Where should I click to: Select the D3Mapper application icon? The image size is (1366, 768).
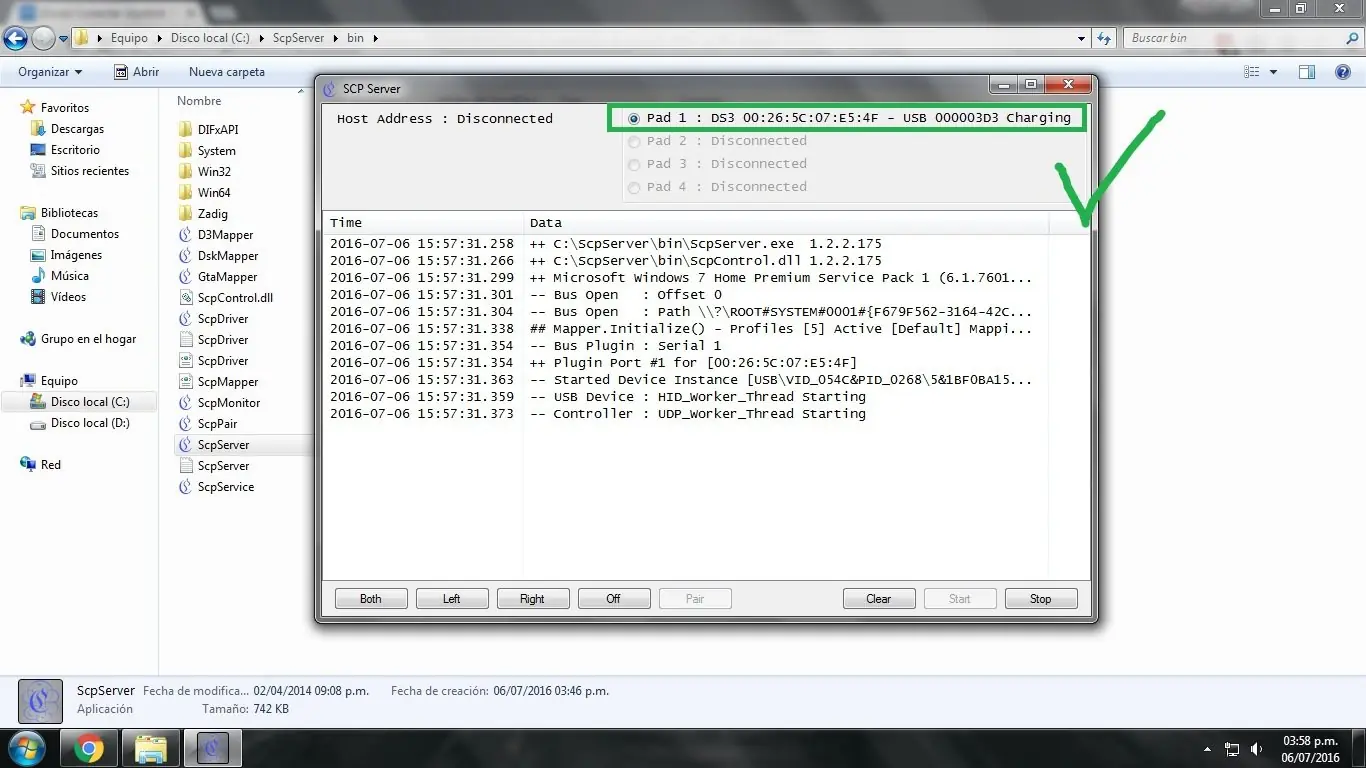[185, 235]
